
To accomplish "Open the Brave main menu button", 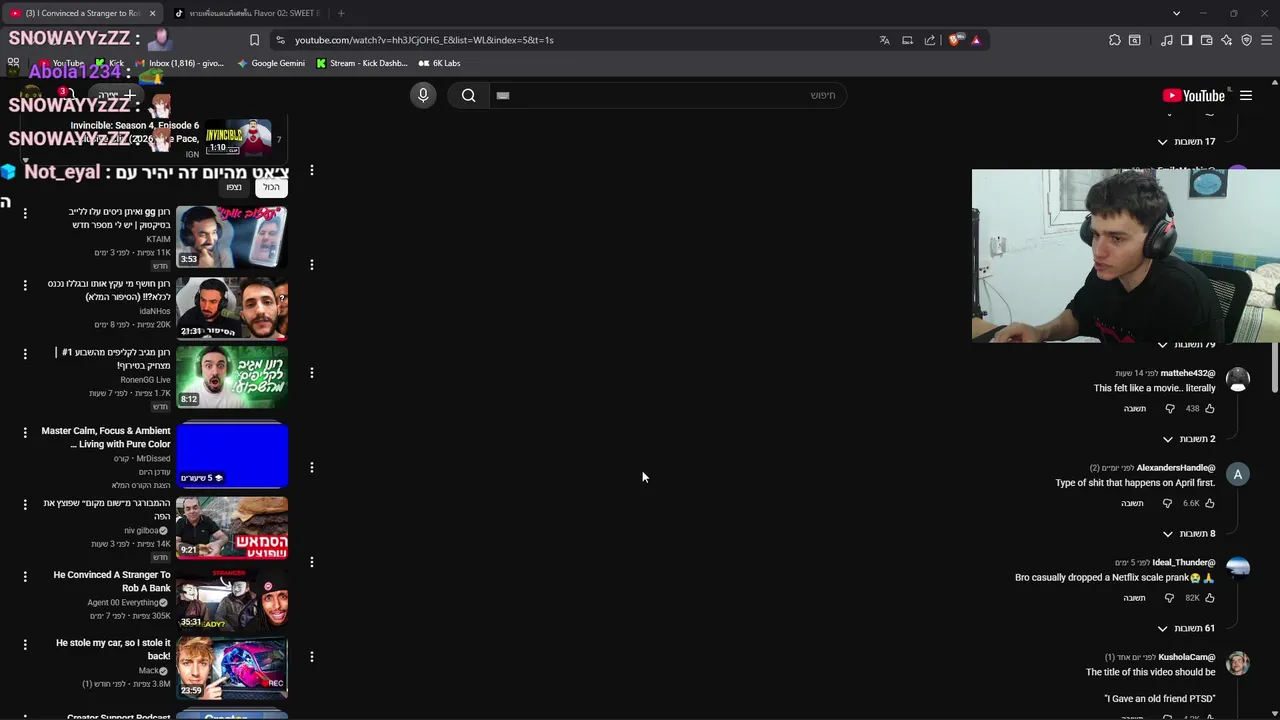I will pyautogui.click(x=1267, y=40).
